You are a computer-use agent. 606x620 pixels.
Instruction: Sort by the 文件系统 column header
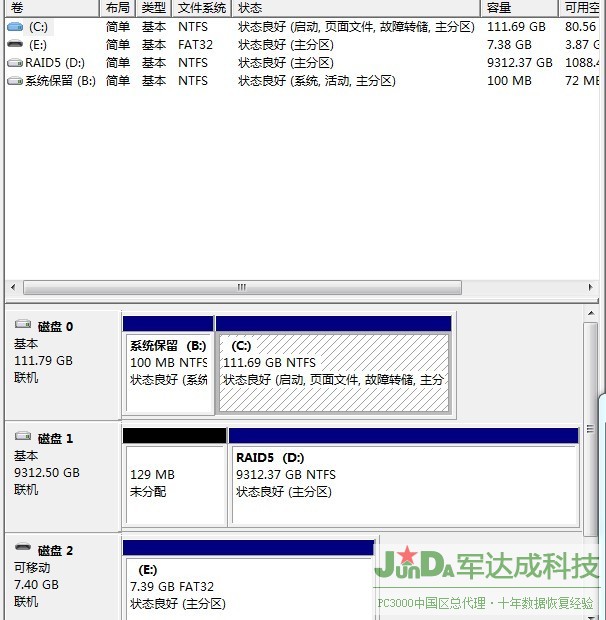202,8
